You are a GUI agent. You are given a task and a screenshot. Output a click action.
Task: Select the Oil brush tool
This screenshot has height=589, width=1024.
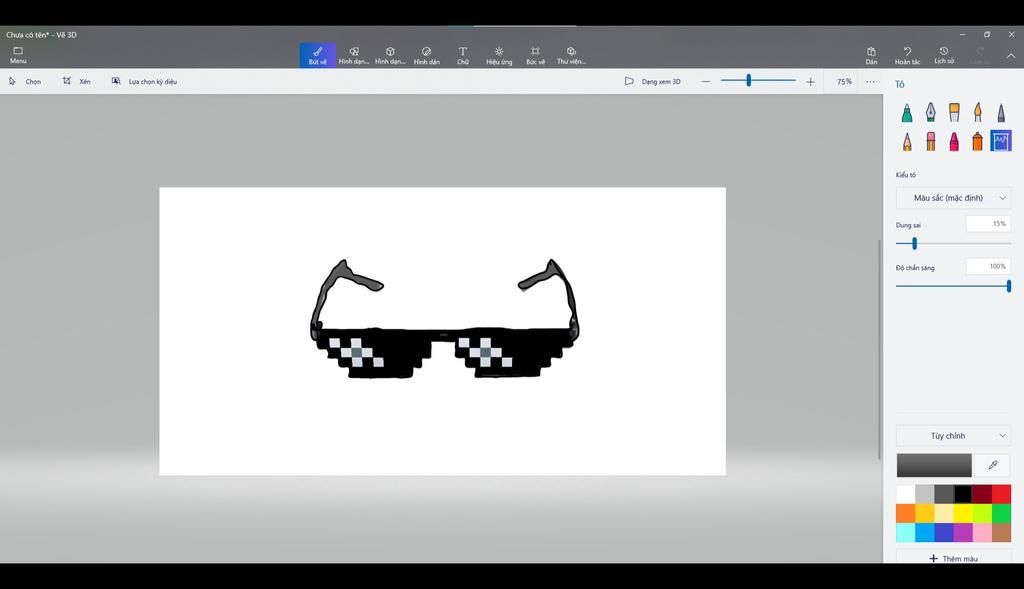954,113
